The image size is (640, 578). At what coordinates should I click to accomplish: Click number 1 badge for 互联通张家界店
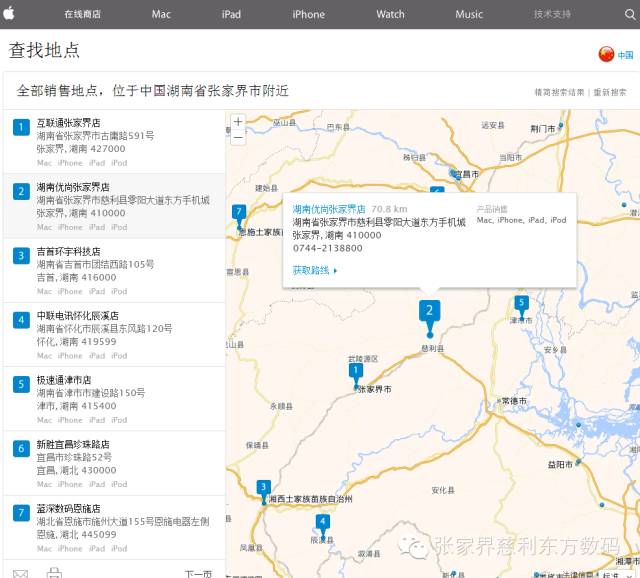pos(21,127)
